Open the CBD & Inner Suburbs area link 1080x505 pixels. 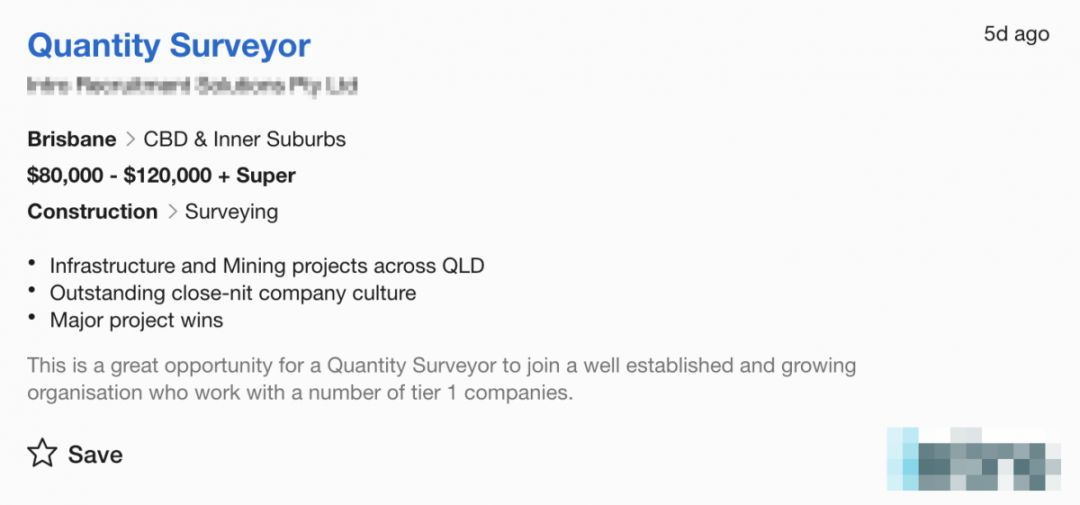(245, 139)
